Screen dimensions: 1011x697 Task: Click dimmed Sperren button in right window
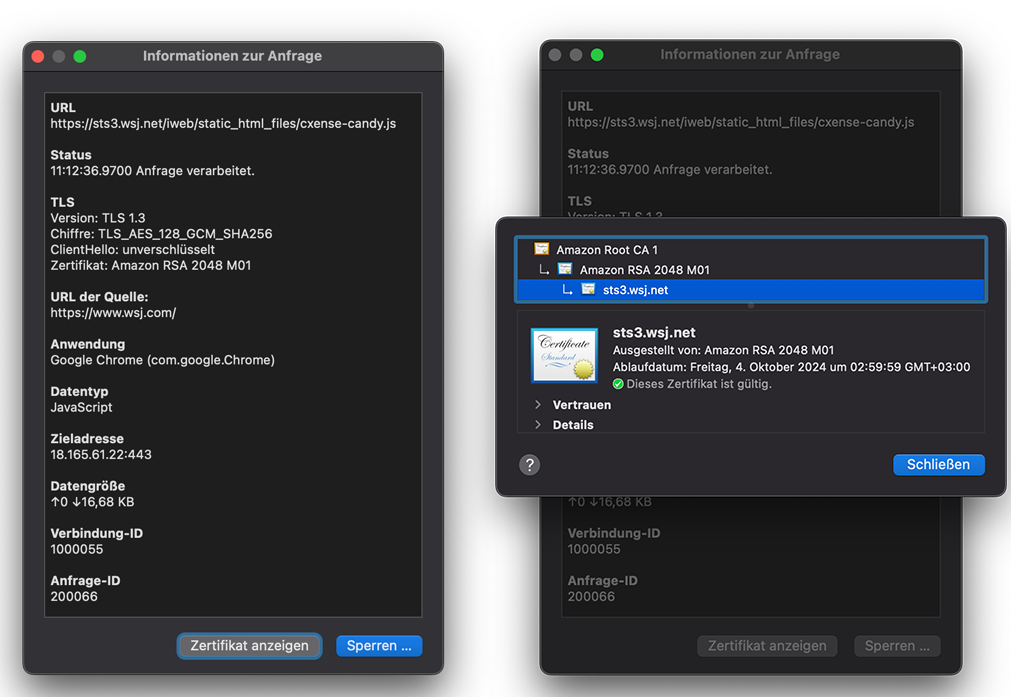pyautogui.click(x=897, y=645)
